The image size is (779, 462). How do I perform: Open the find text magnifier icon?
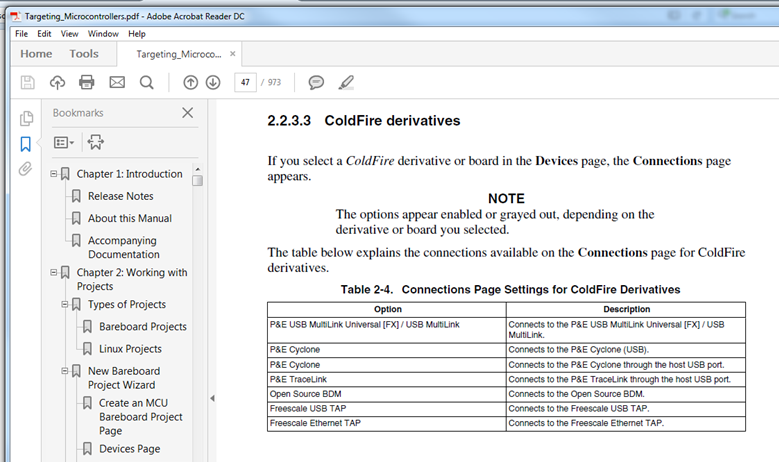(147, 82)
